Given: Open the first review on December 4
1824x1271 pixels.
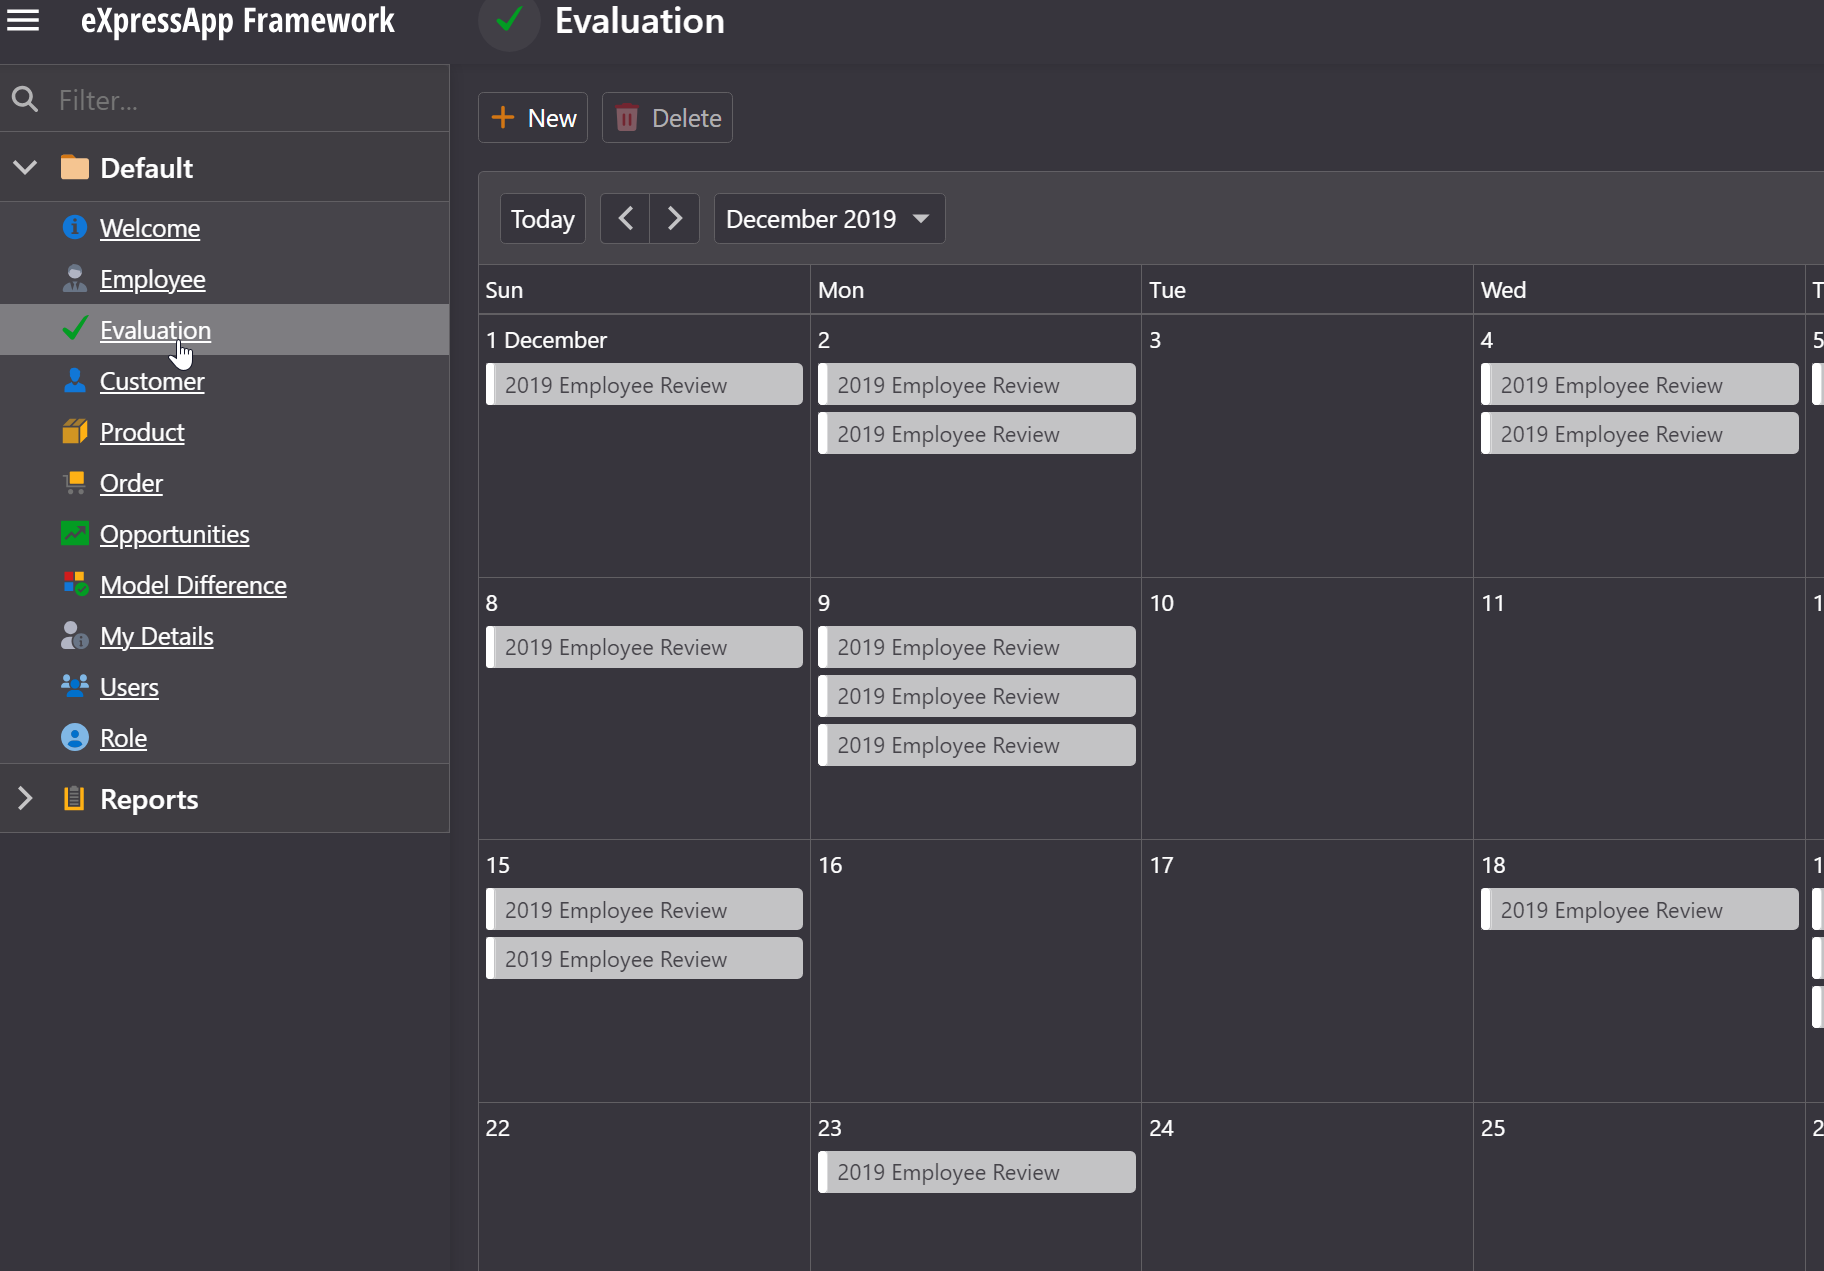Looking at the screenshot, I should click(x=1640, y=385).
